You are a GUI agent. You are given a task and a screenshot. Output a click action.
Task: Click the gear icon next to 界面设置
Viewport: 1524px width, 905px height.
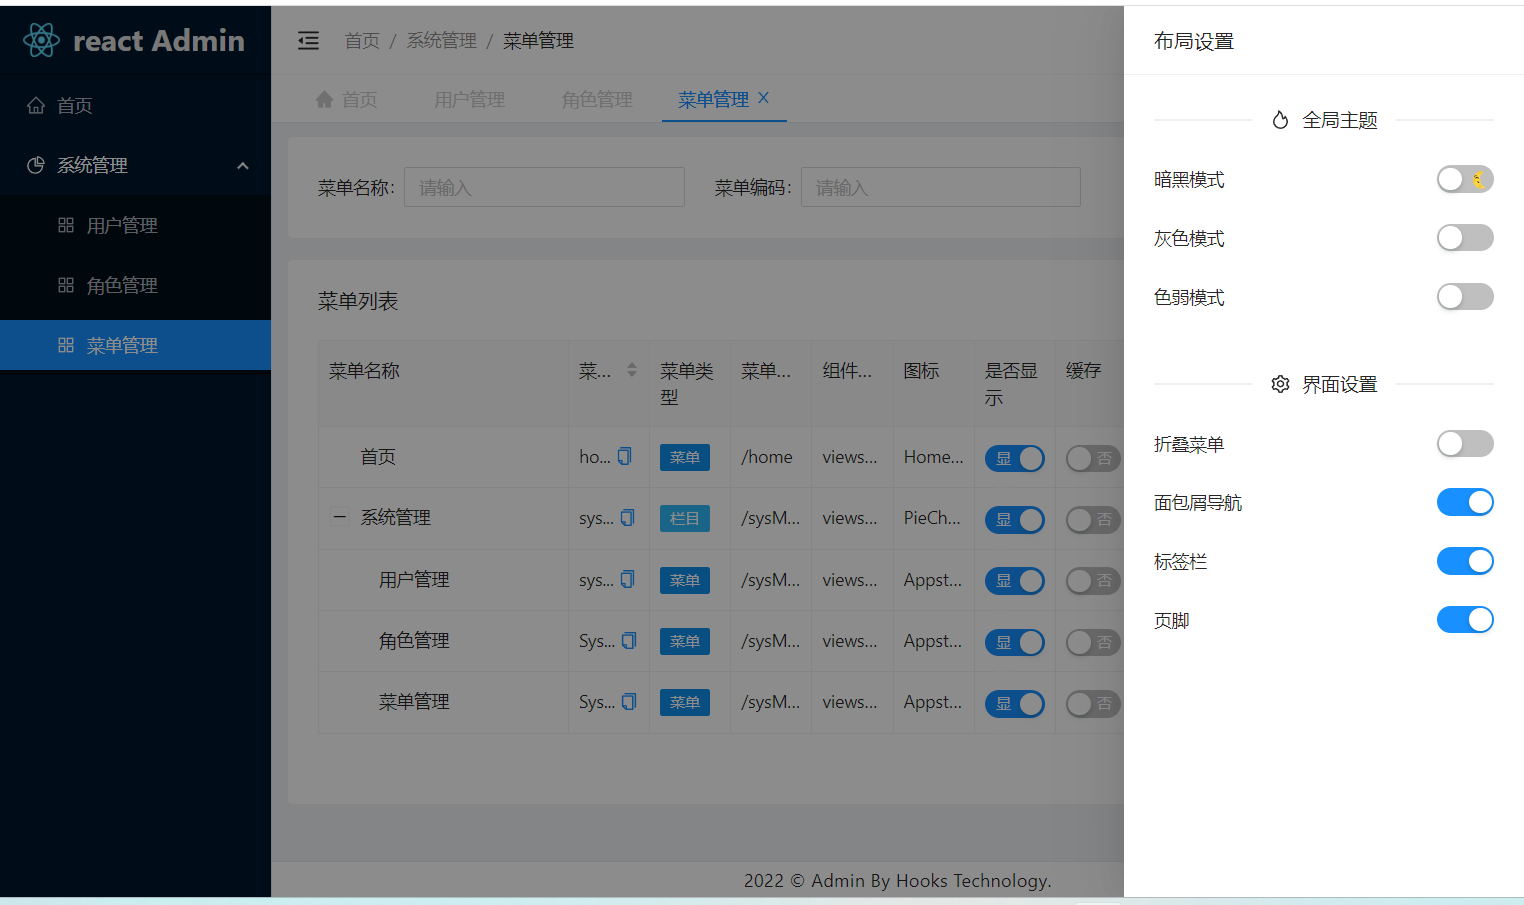point(1280,384)
